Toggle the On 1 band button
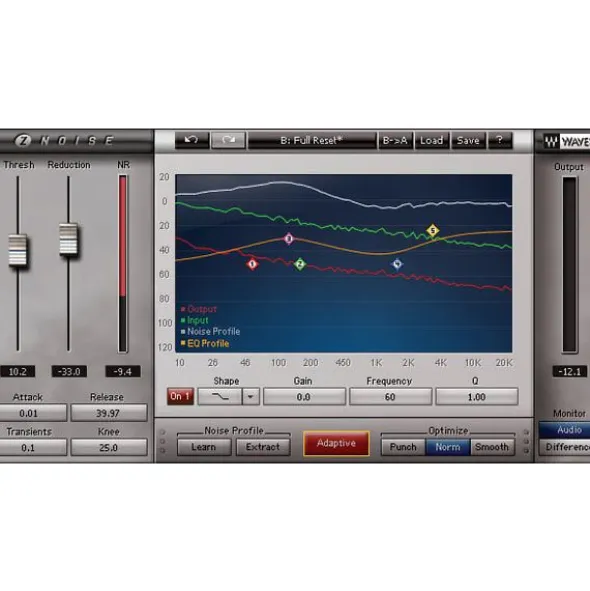Viewport: 590px width, 591px height. click(180, 397)
